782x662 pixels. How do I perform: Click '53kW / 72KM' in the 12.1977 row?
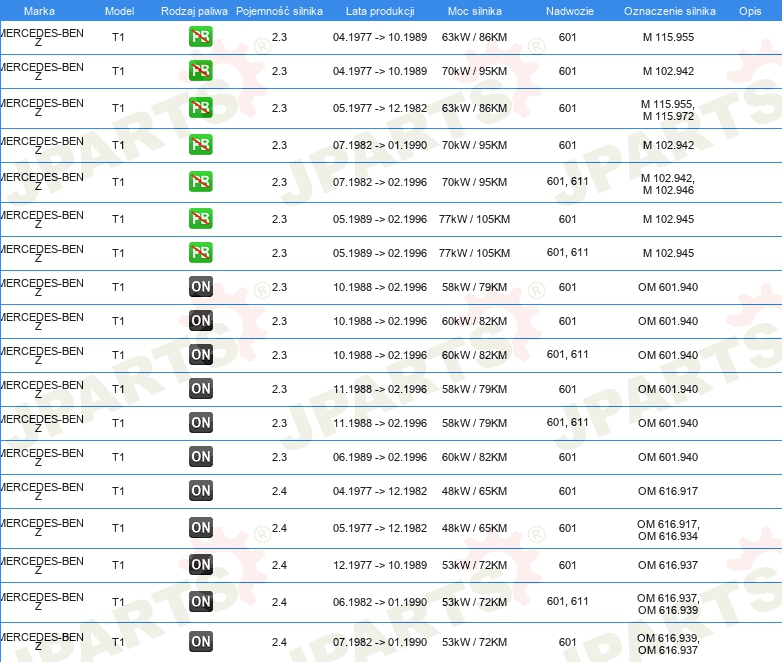coord(474,565)
